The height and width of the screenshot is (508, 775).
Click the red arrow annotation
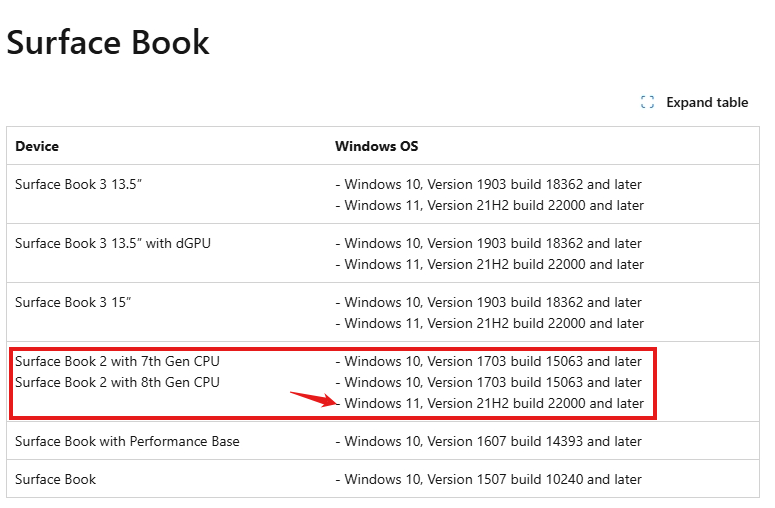coord(311,399)
